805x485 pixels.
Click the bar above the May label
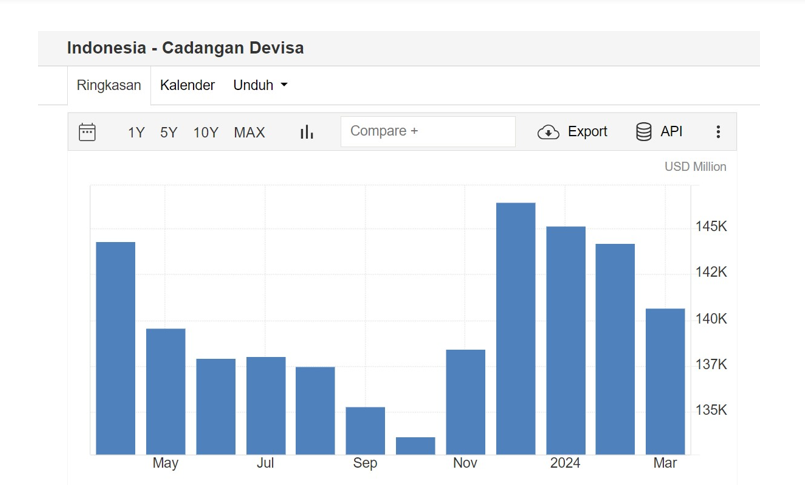tap(166, 391)
